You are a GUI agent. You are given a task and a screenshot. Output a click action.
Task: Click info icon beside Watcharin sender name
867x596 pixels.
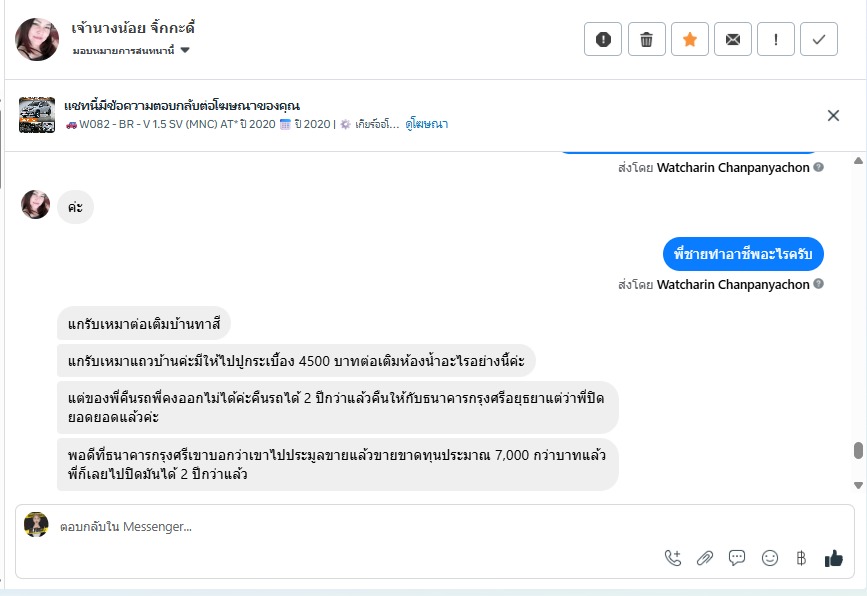pyautogui.click(x=819, y=285)
